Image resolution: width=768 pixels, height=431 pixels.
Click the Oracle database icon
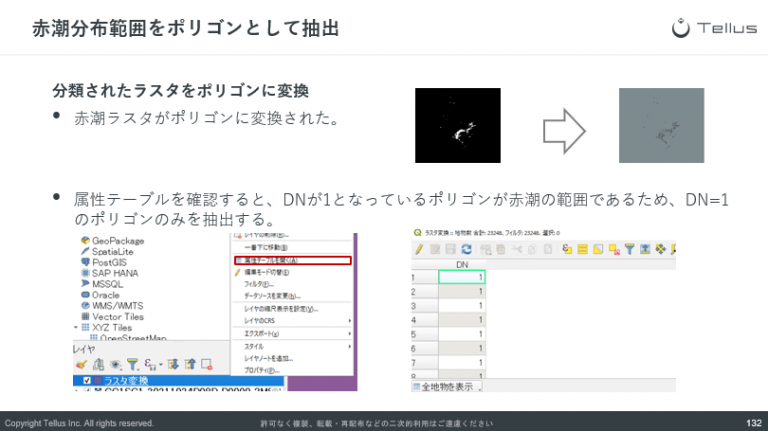tap(85, 295)
